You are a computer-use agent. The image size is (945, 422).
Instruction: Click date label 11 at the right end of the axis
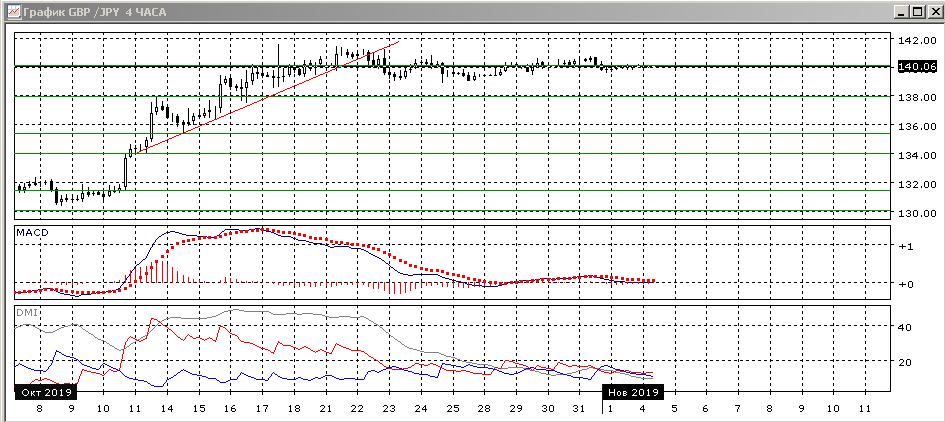[865, 409]
